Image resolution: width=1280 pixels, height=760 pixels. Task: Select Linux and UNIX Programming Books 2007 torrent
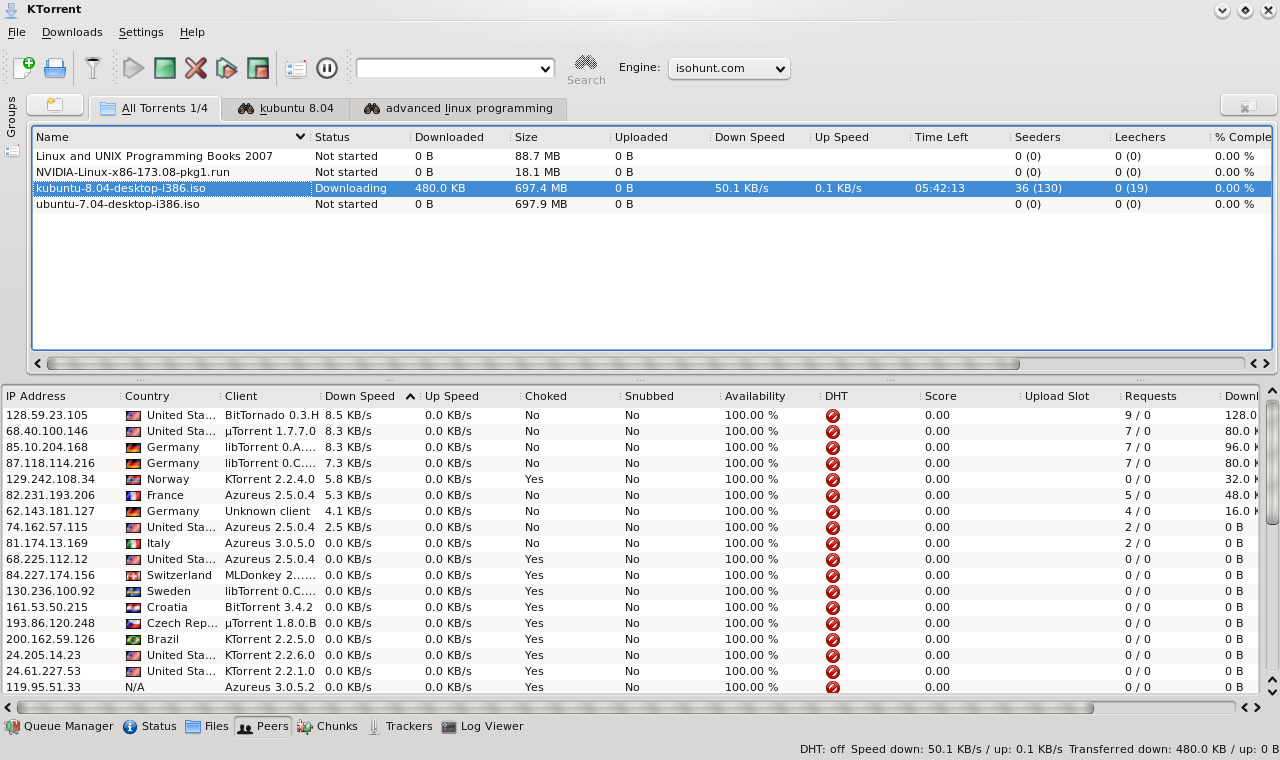point(652,156)
